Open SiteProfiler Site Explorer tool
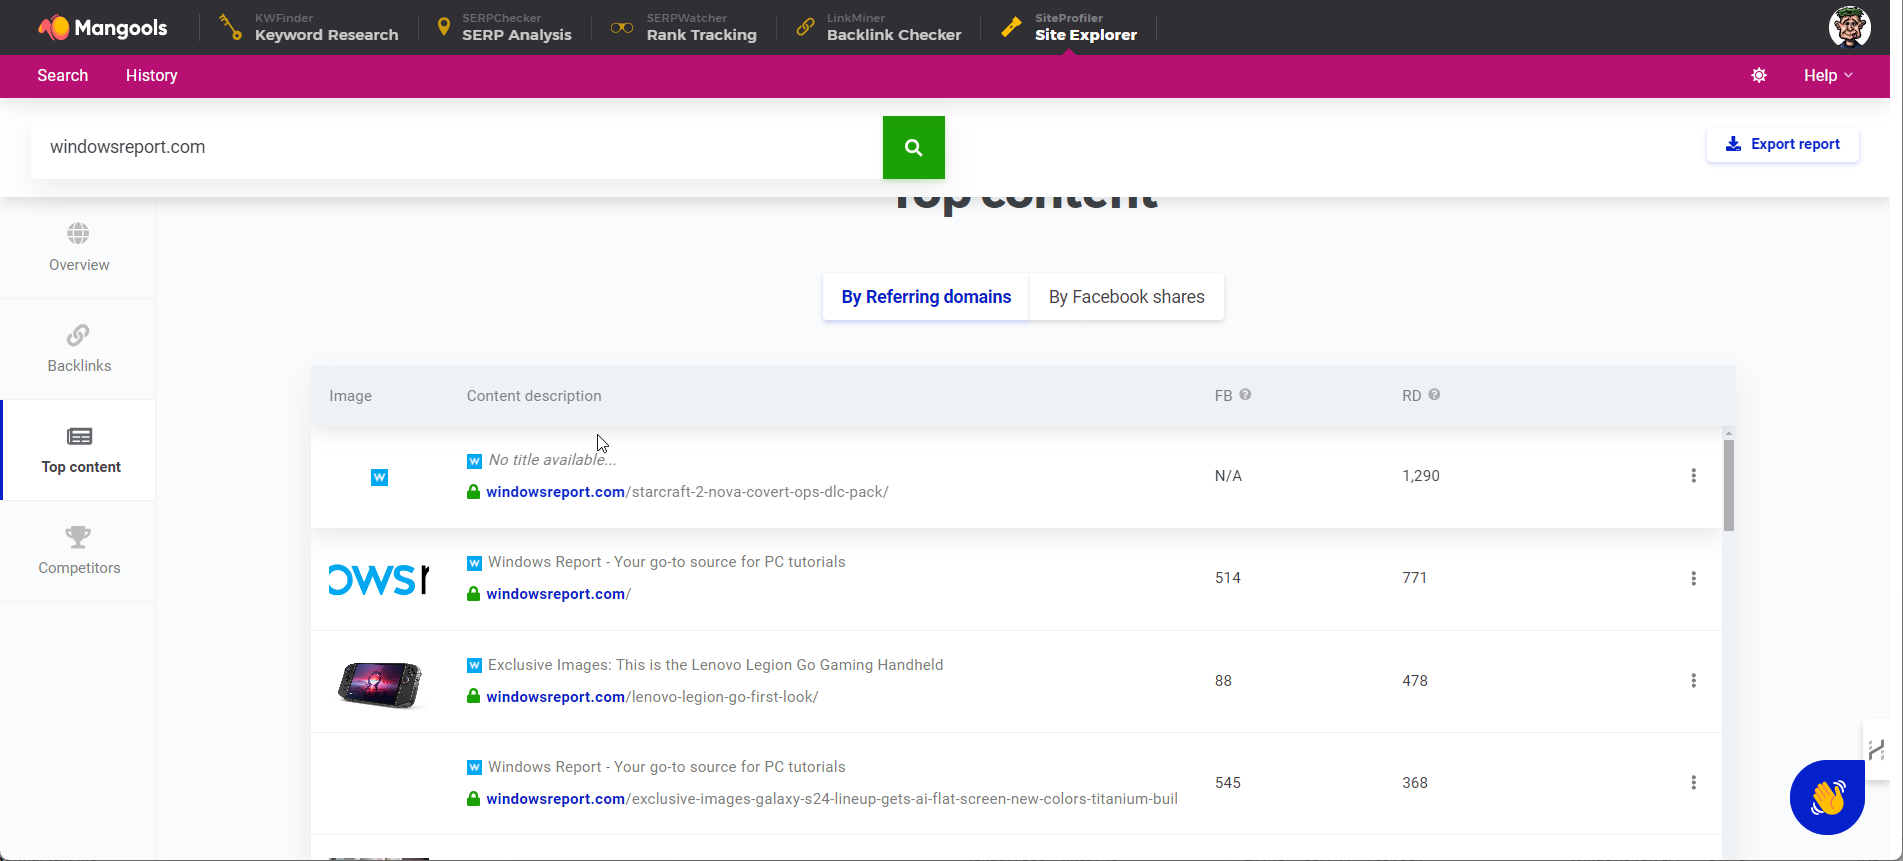1903x861 pixels. click(1069, 27)
